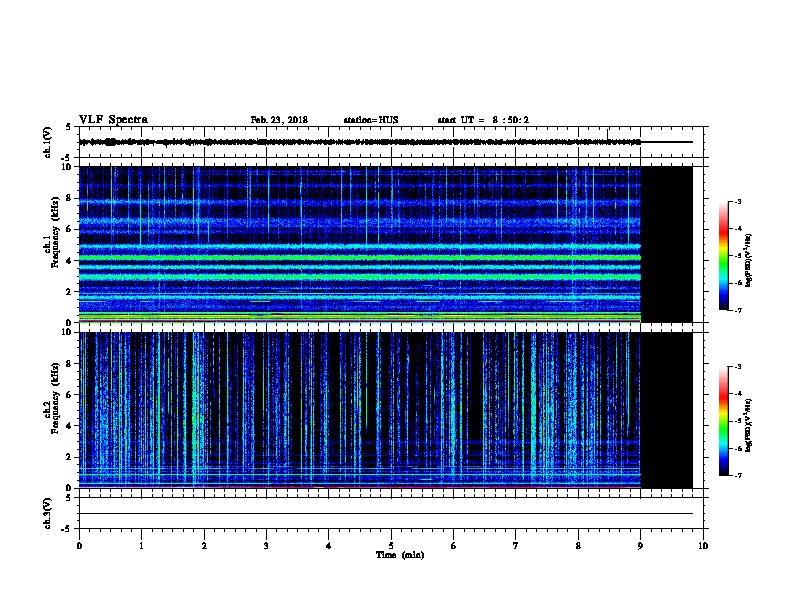792x612 pixels.
Task: Click the time axis tick label '9'
Action: [640, 545]
